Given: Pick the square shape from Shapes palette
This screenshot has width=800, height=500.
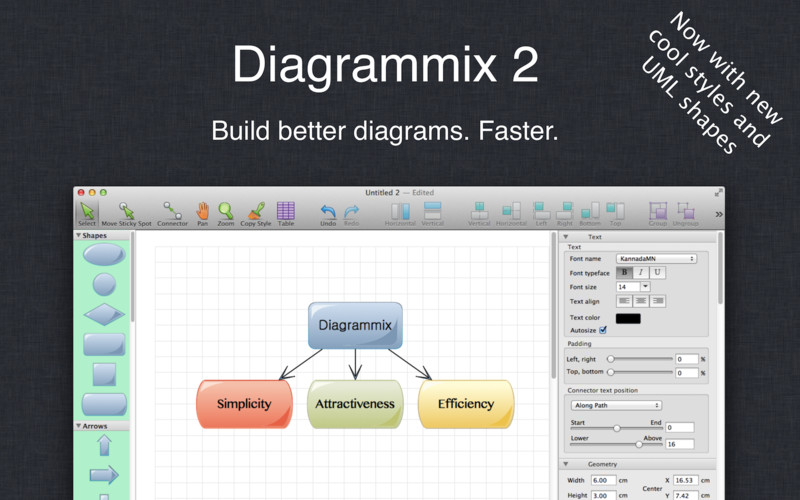Looking at the screenshot, I should (x=104, y=374).
